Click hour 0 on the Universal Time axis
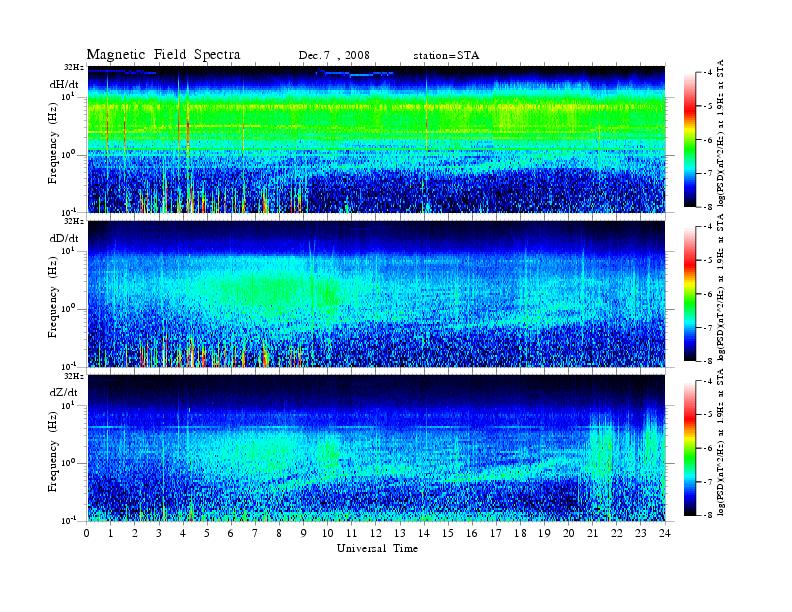Image resolution: width=792 pixels, height=612 pixels. (87, 533)
